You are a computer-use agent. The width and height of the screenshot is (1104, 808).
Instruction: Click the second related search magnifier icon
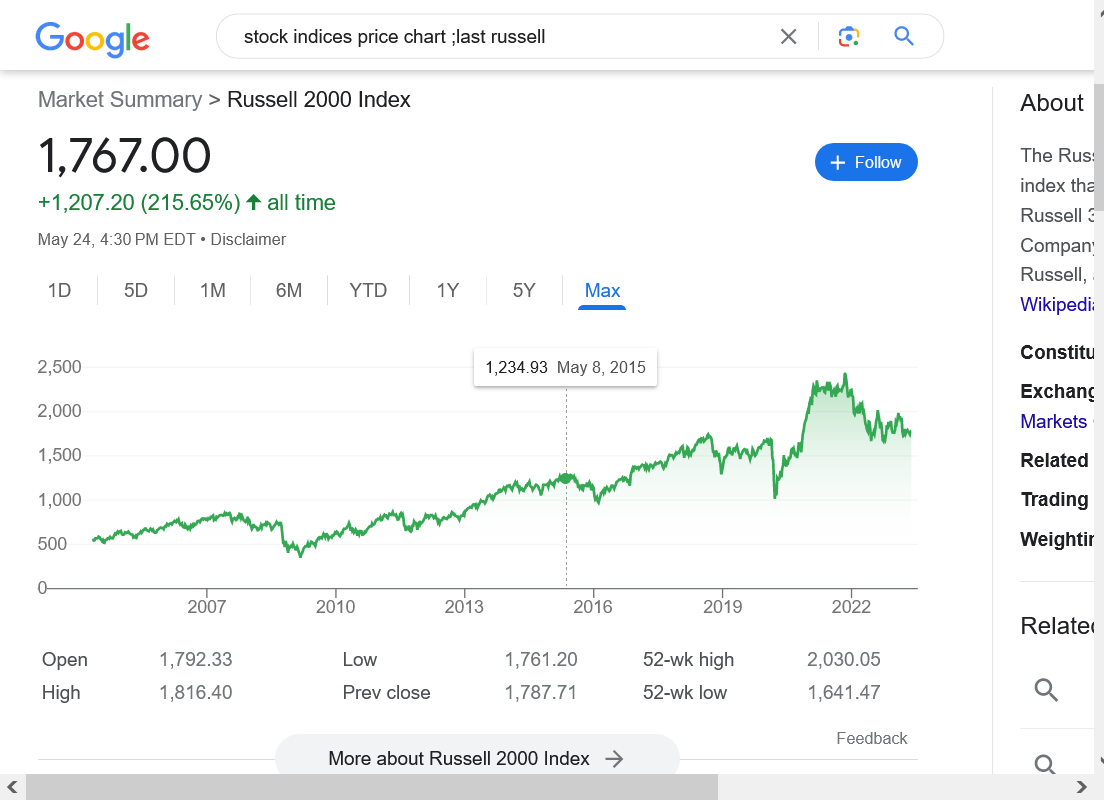point(1046,765)
